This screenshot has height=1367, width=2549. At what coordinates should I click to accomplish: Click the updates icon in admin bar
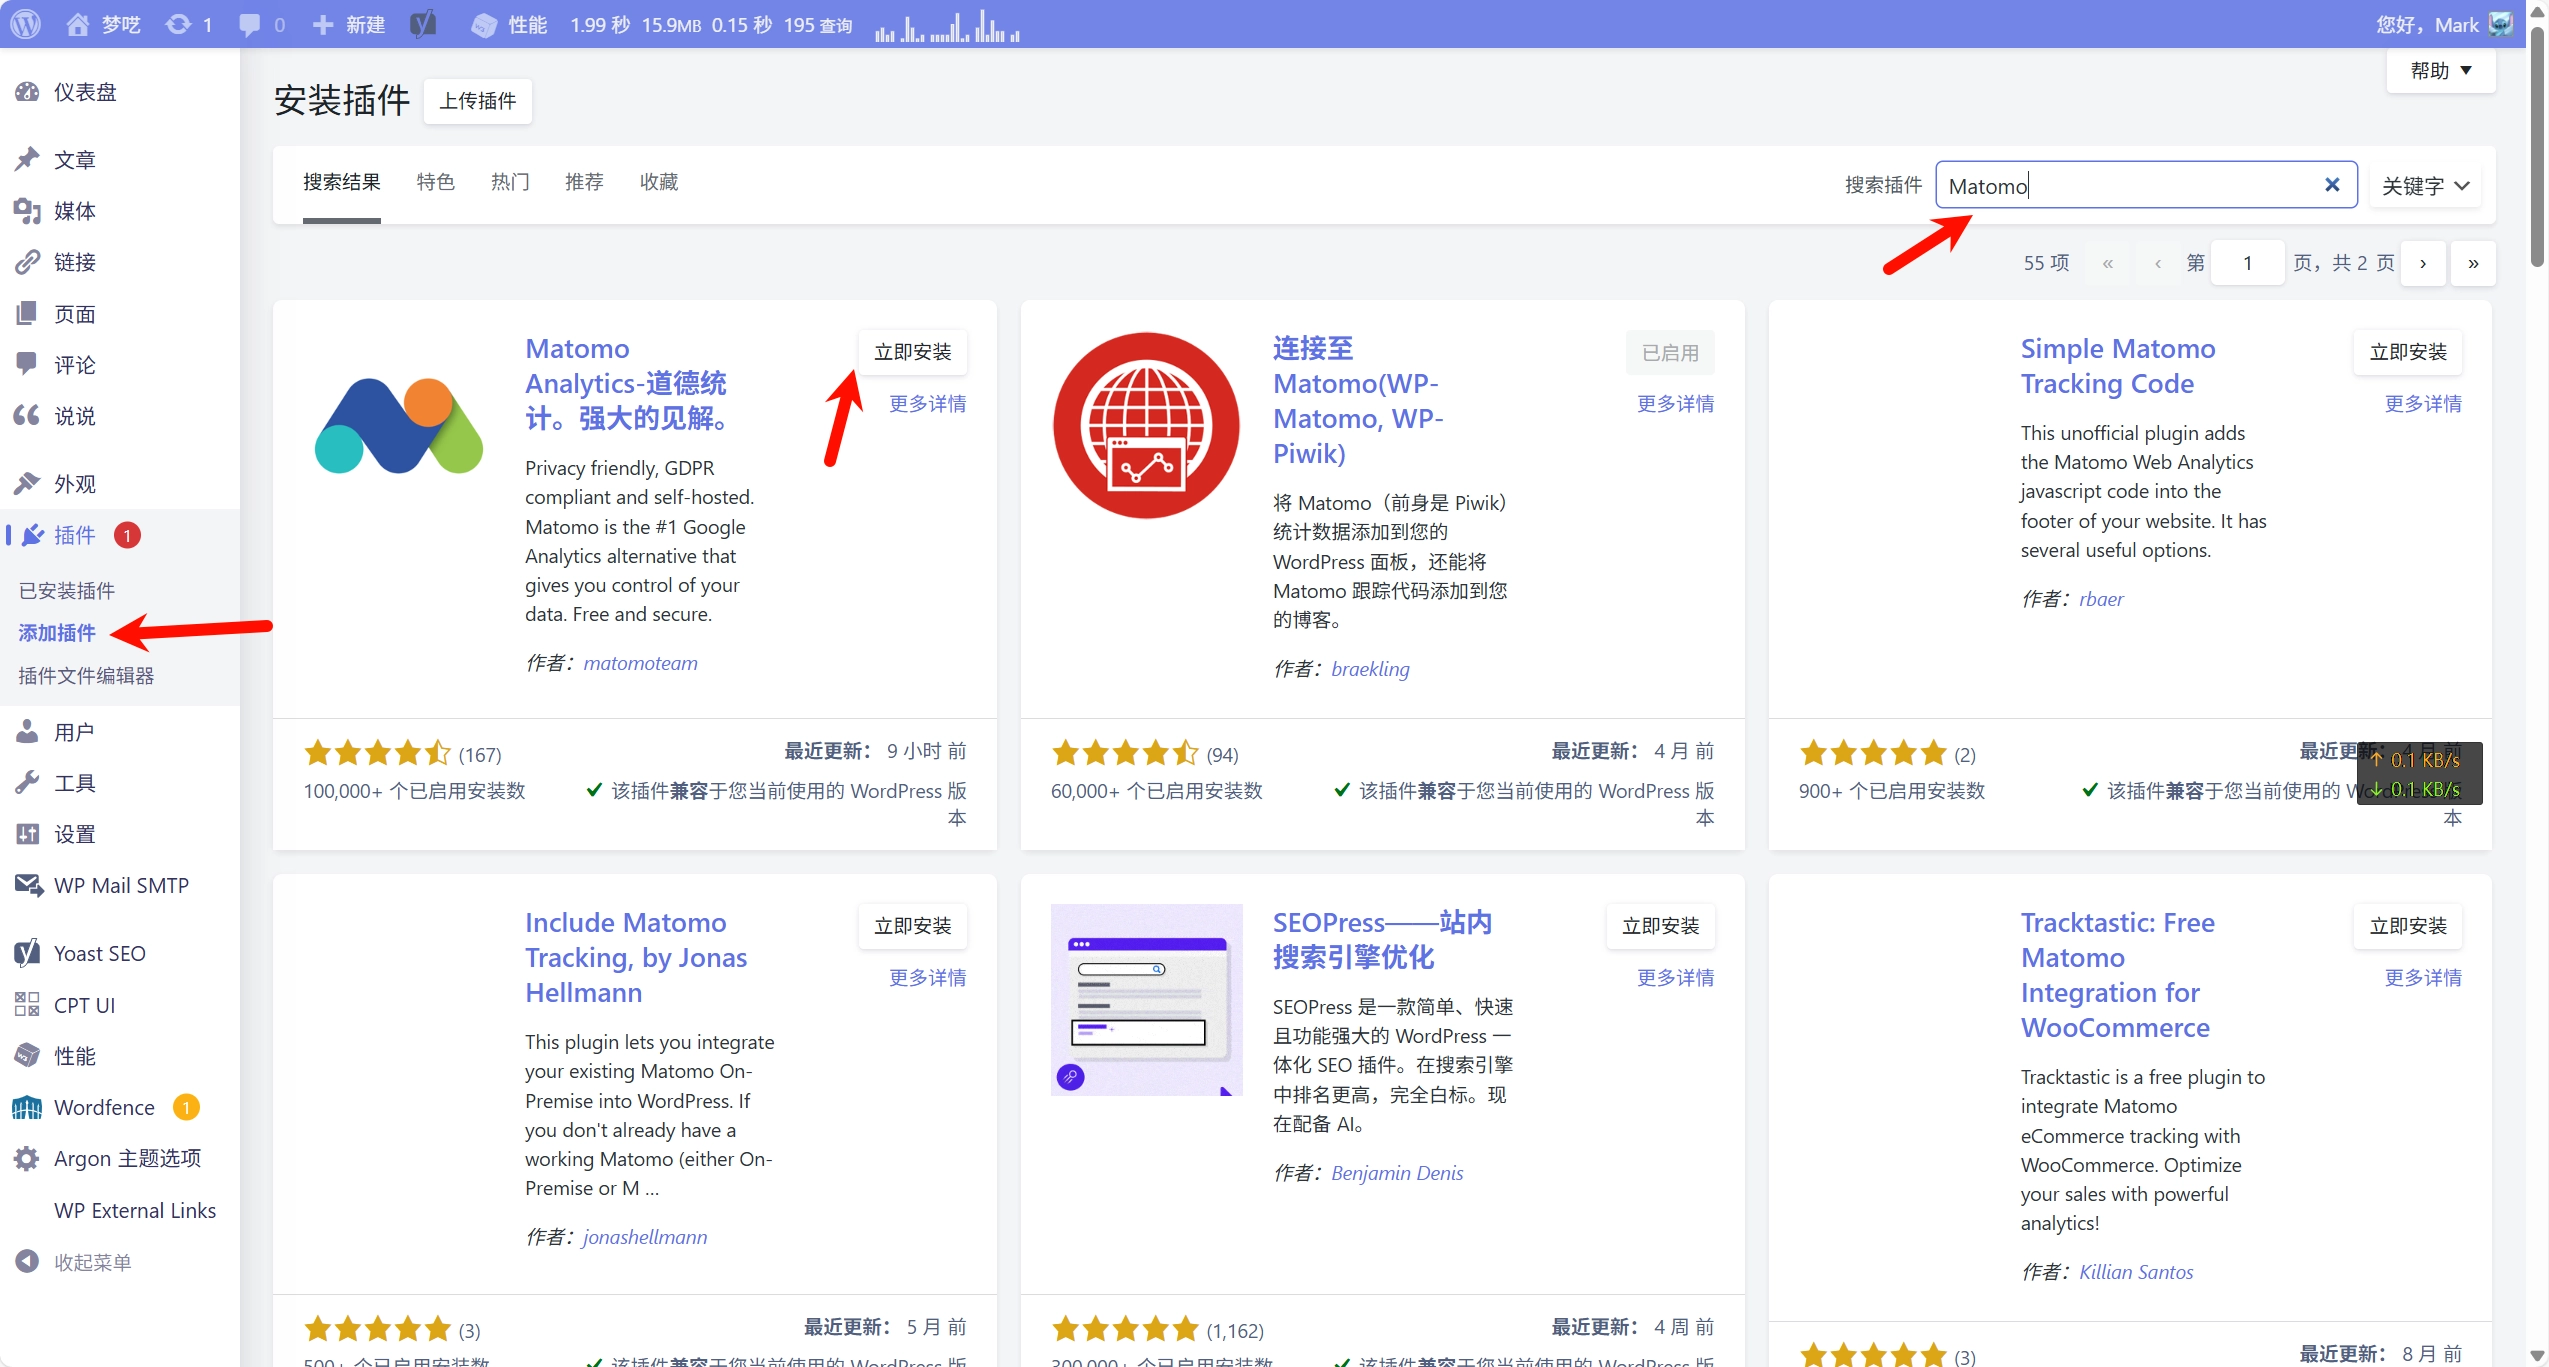point(189,24)
